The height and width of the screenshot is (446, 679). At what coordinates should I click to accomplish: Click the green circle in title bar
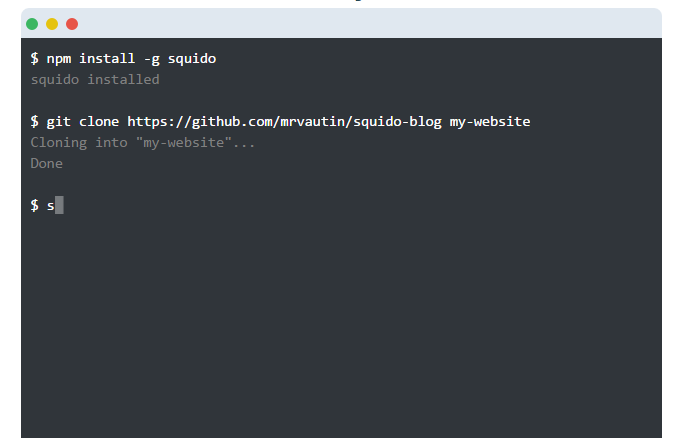click(32, 24)
